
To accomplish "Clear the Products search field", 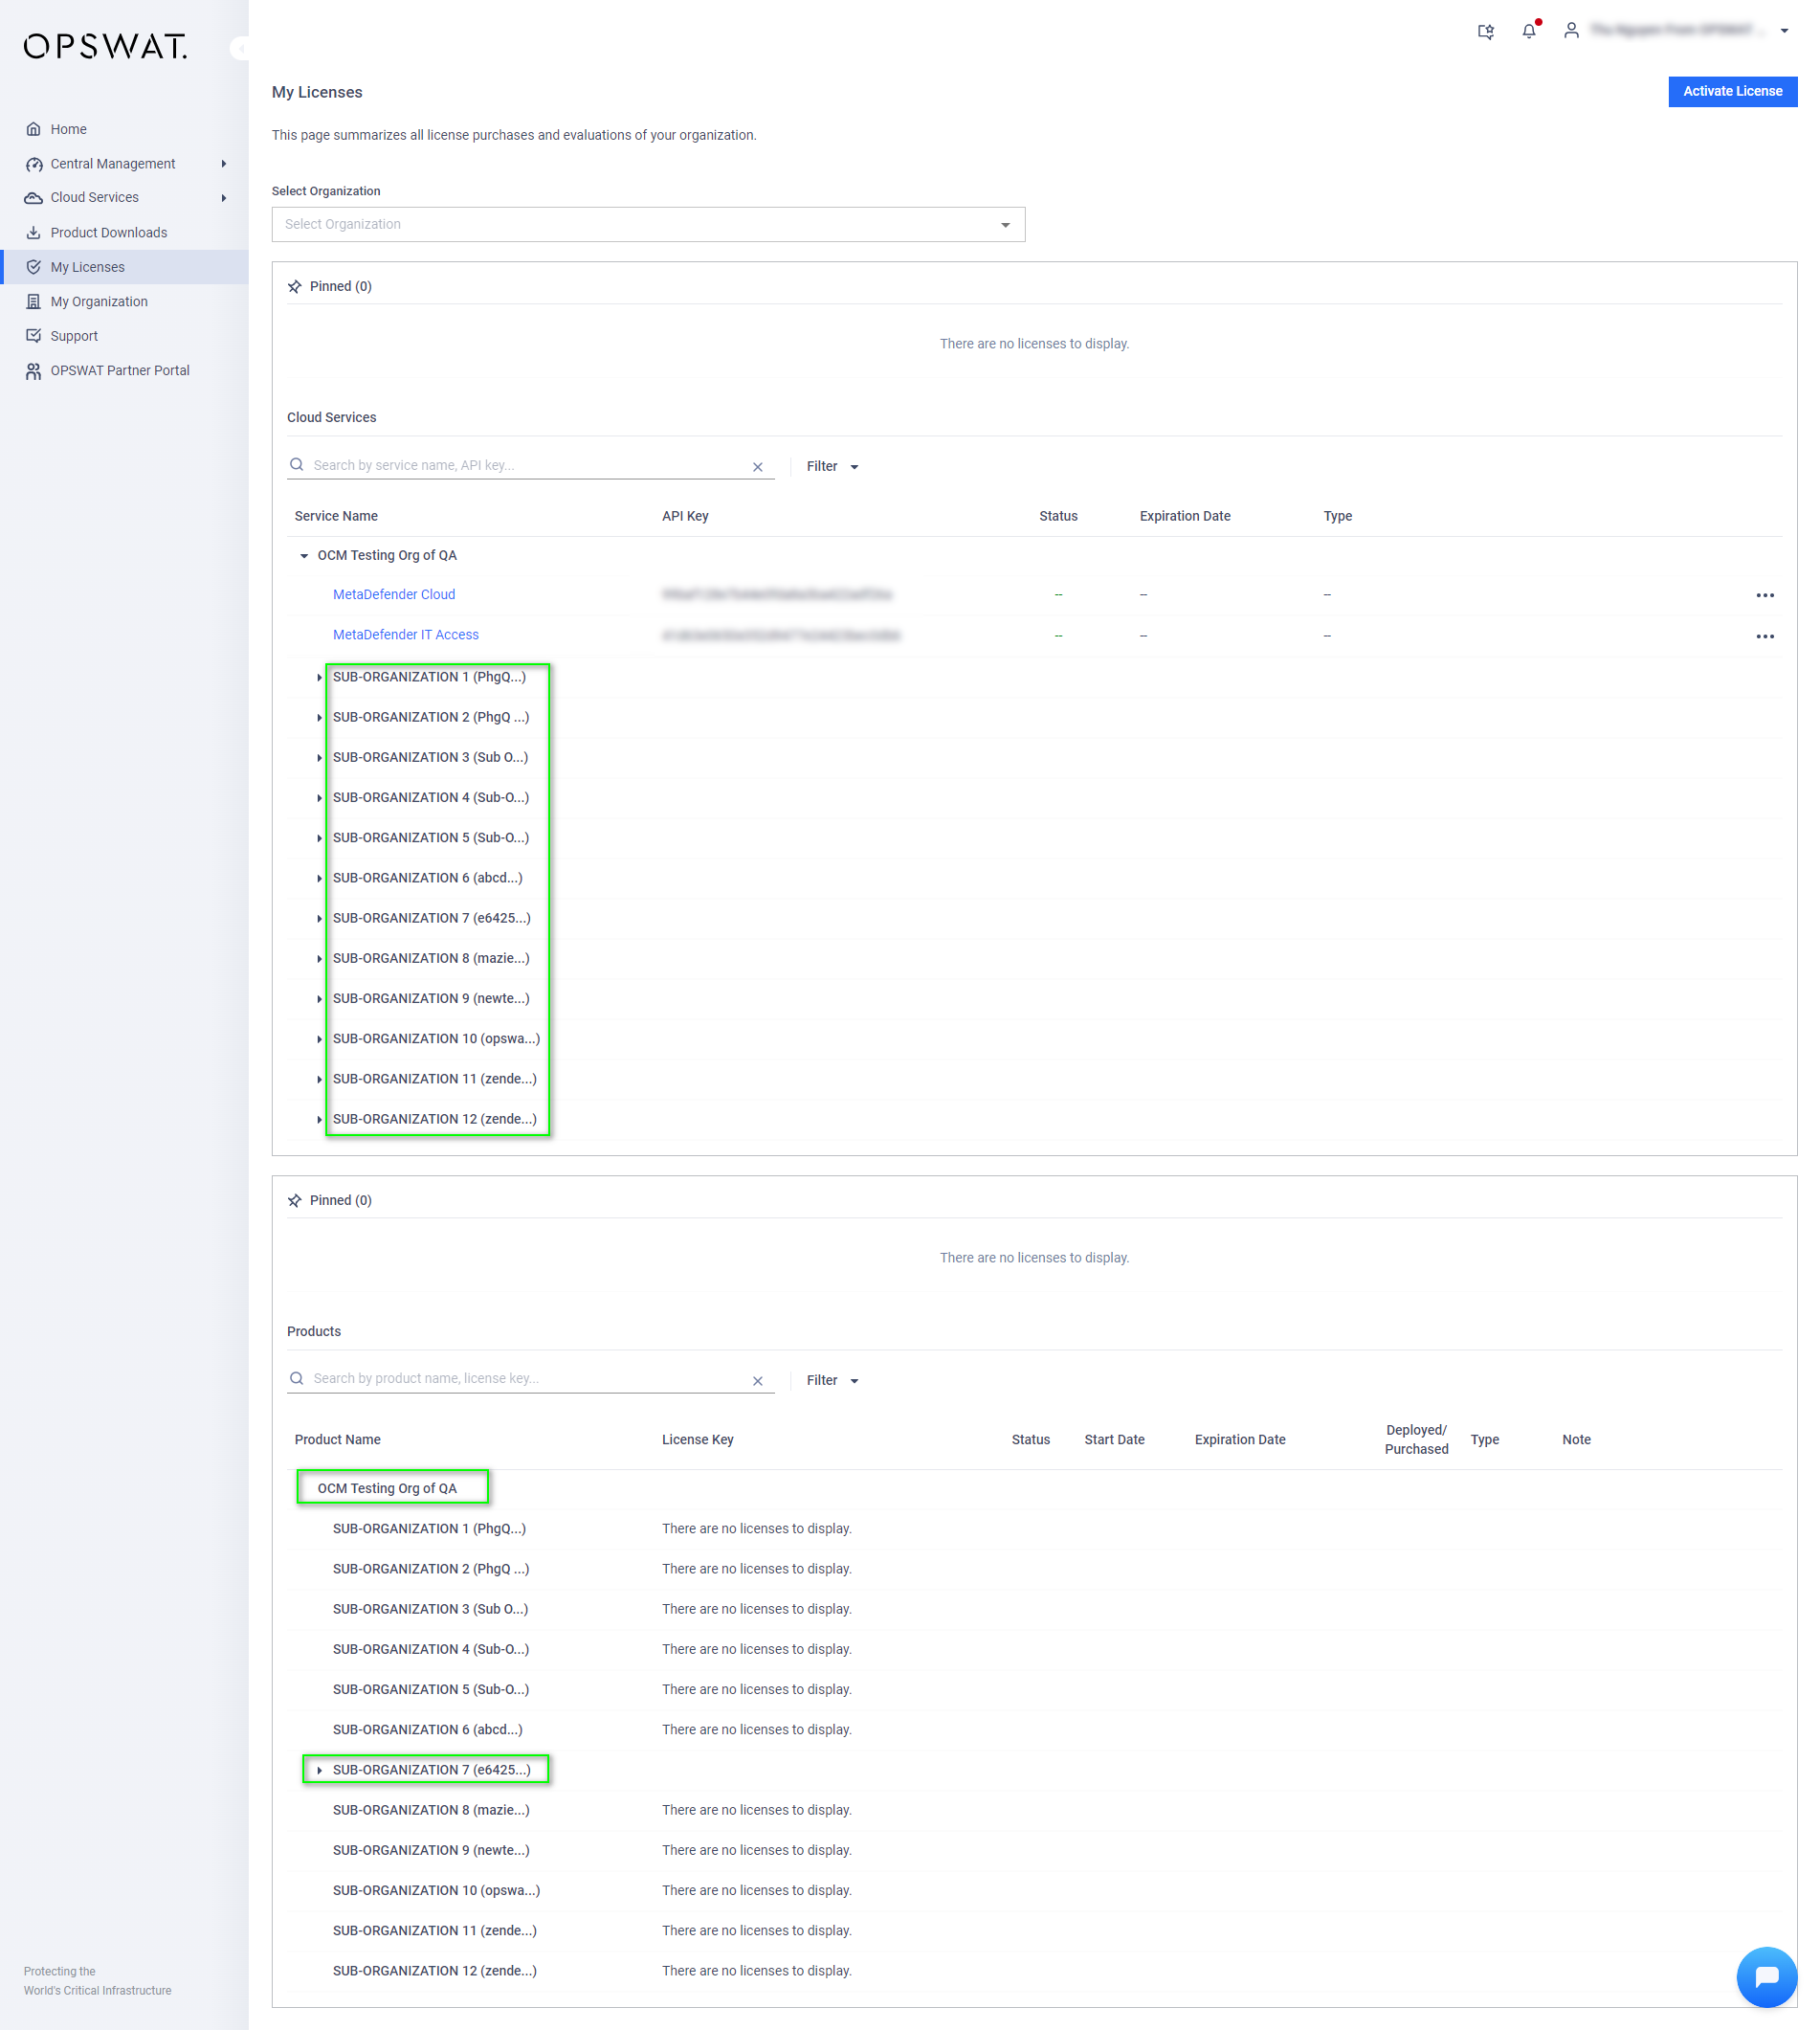I will tap(758, 1381).
